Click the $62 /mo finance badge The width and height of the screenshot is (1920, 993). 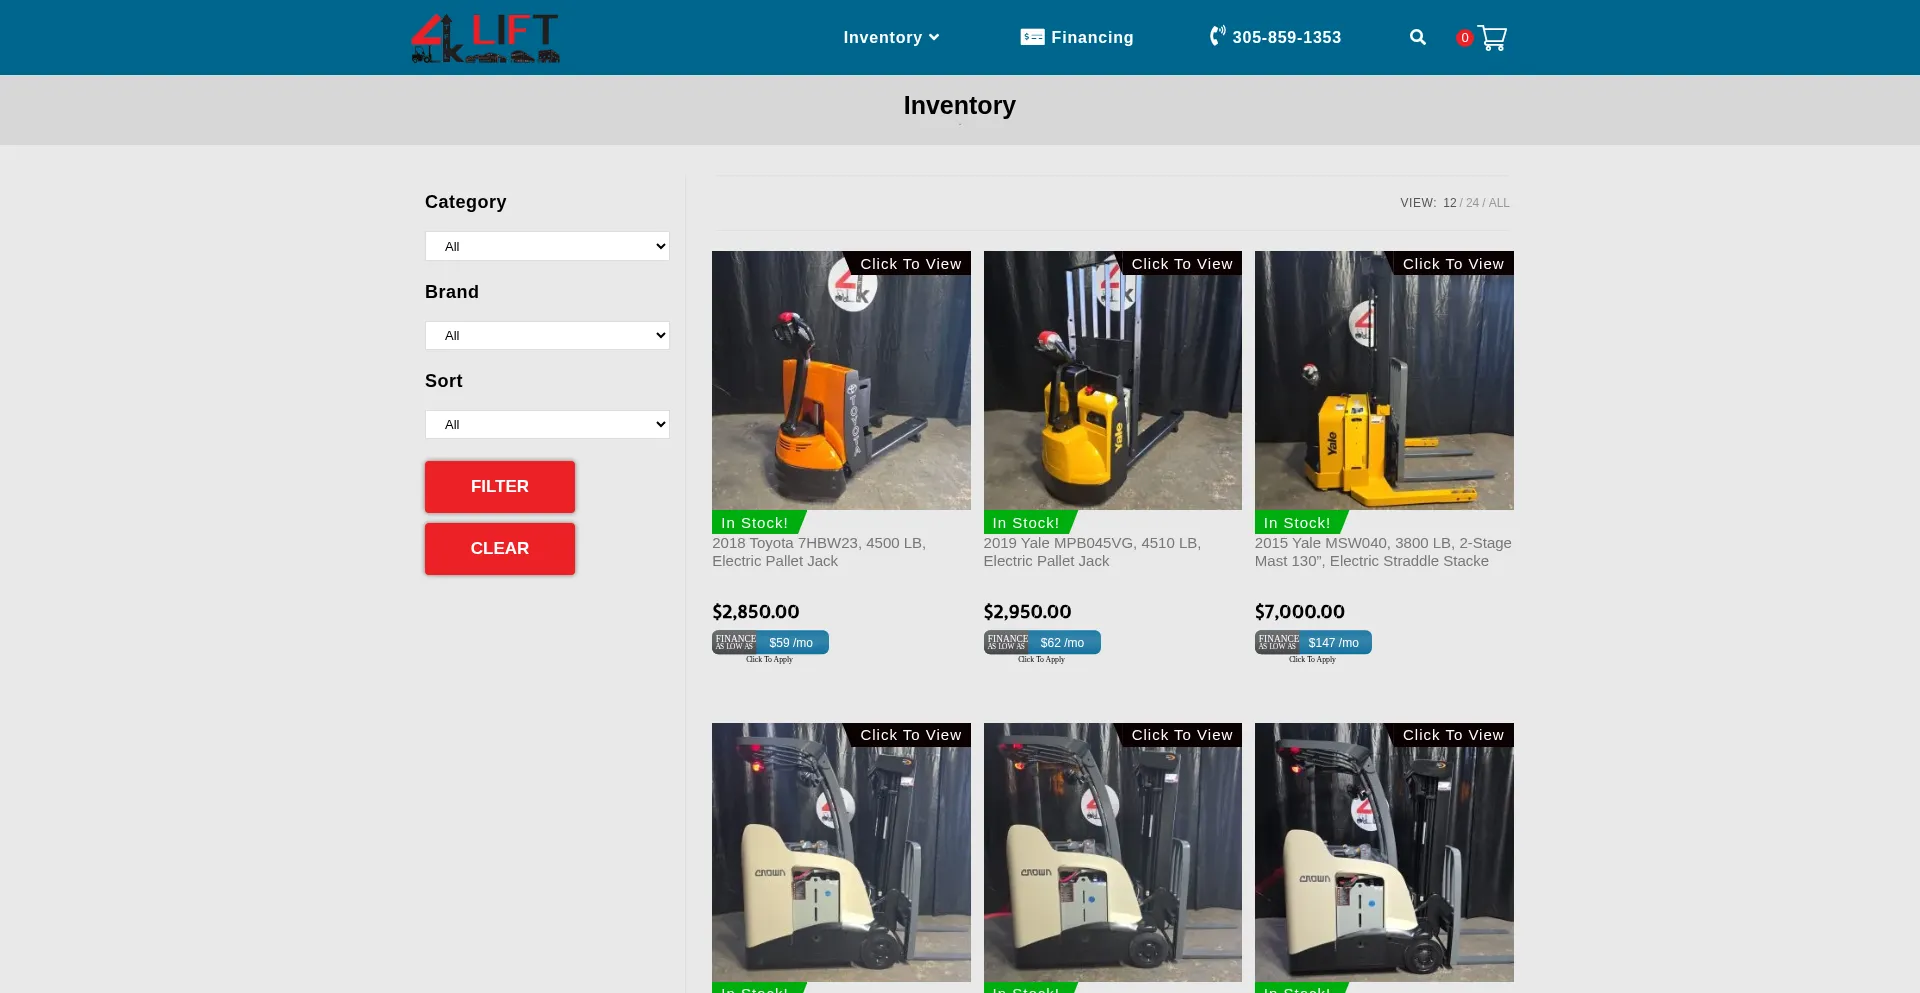1042,642
